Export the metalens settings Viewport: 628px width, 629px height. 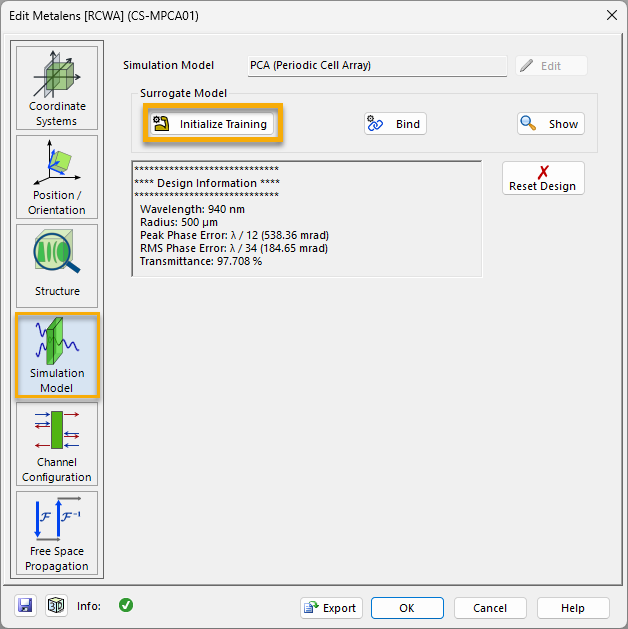click(331, 608)
